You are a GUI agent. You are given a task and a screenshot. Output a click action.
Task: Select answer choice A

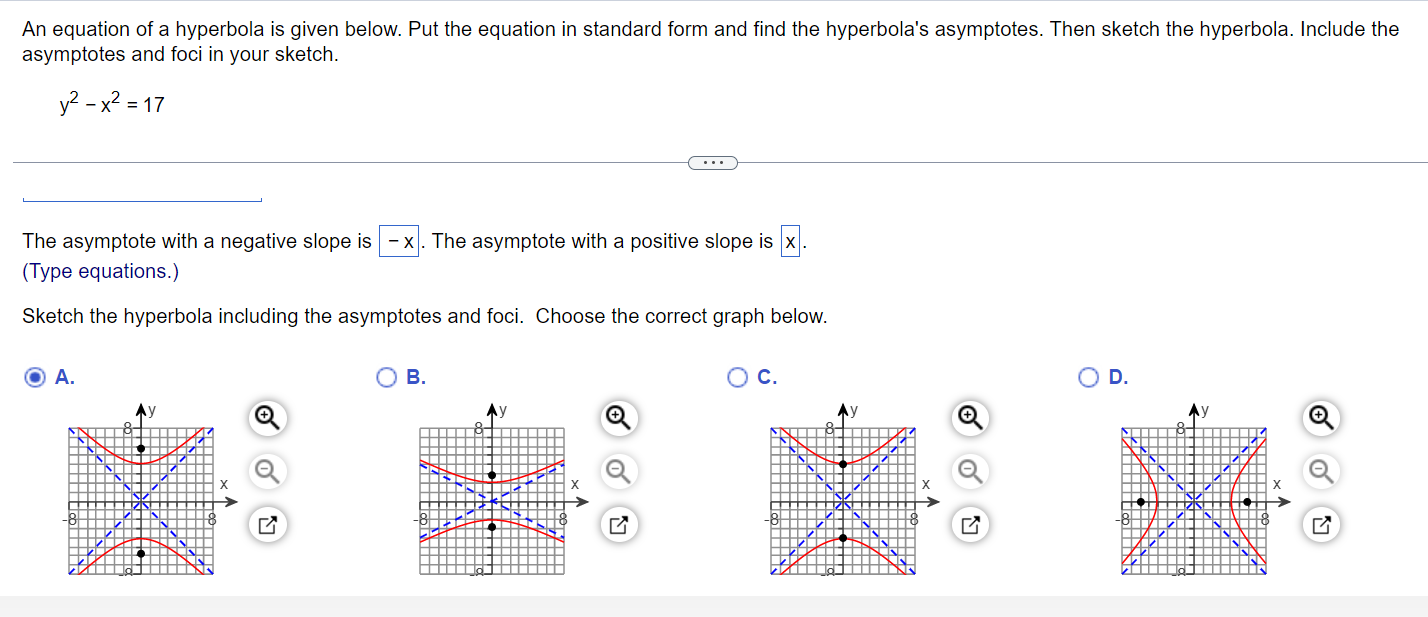(33, 378)
